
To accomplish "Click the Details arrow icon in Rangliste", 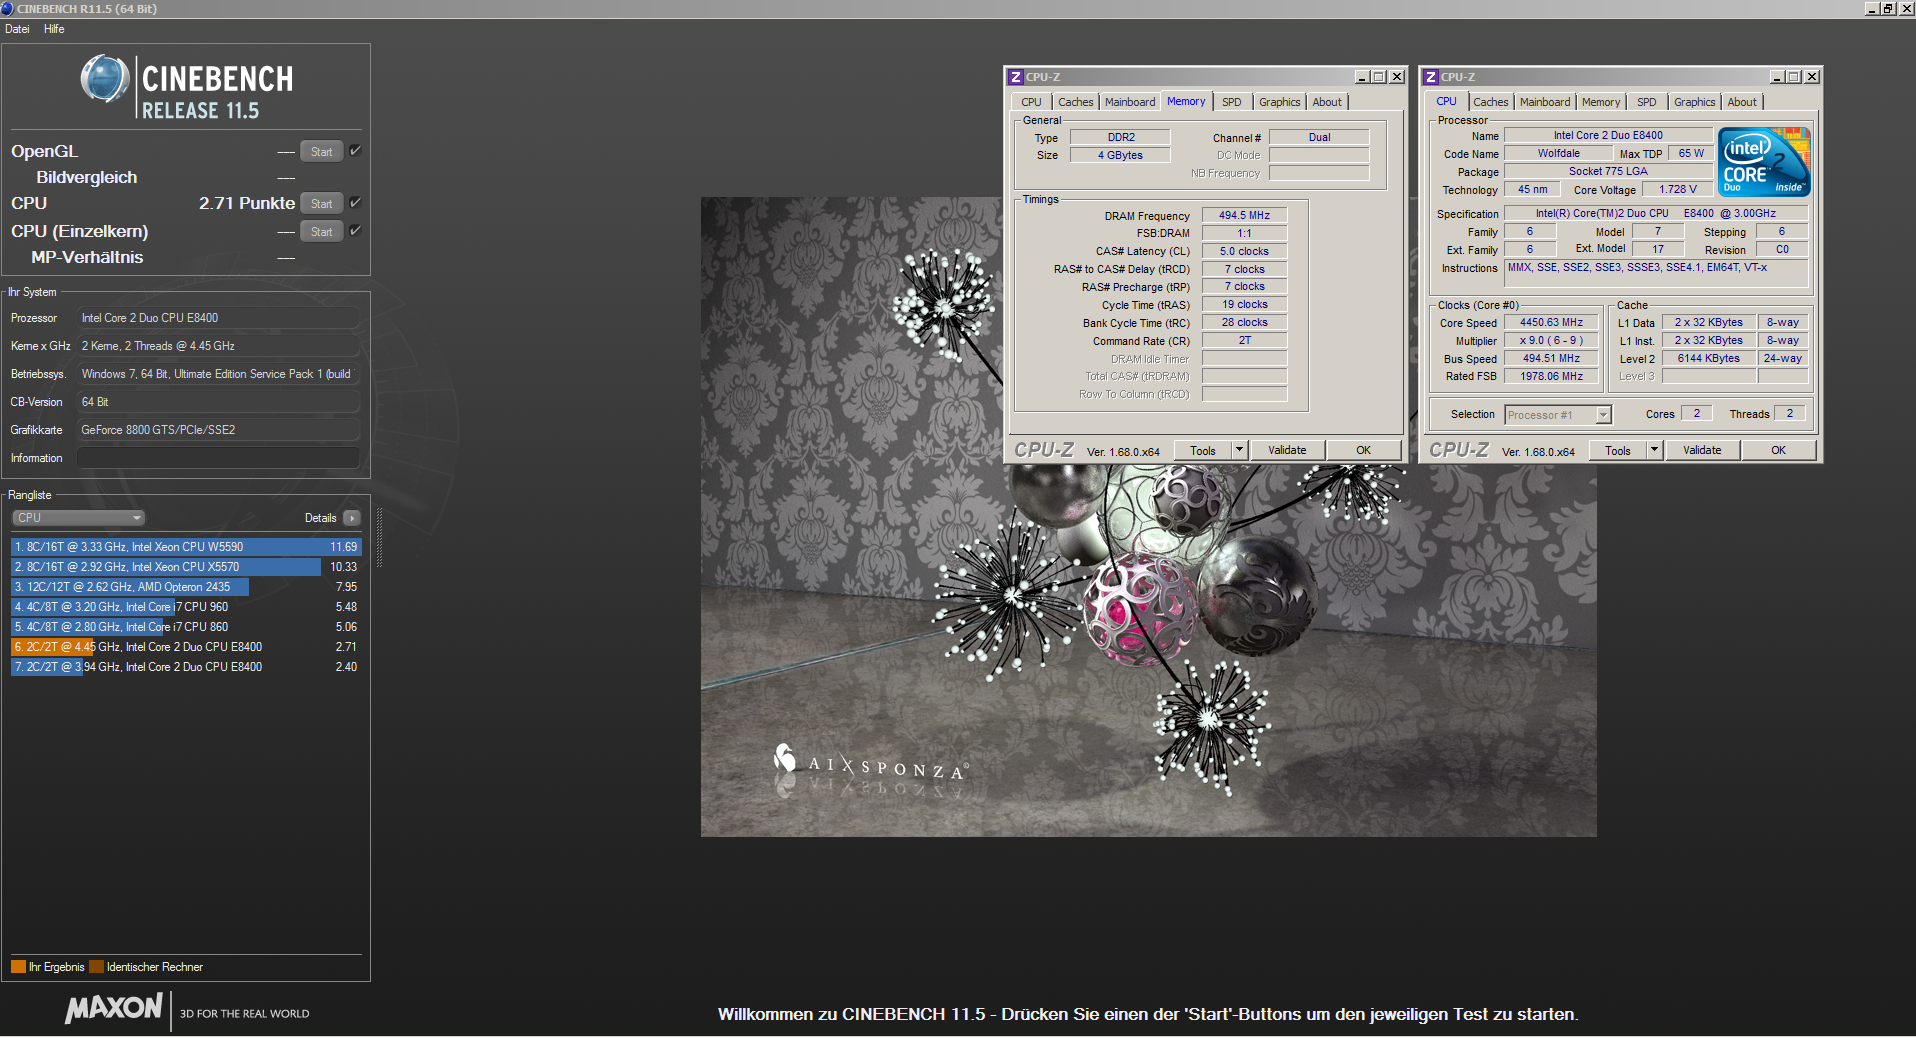I will 352,518.
